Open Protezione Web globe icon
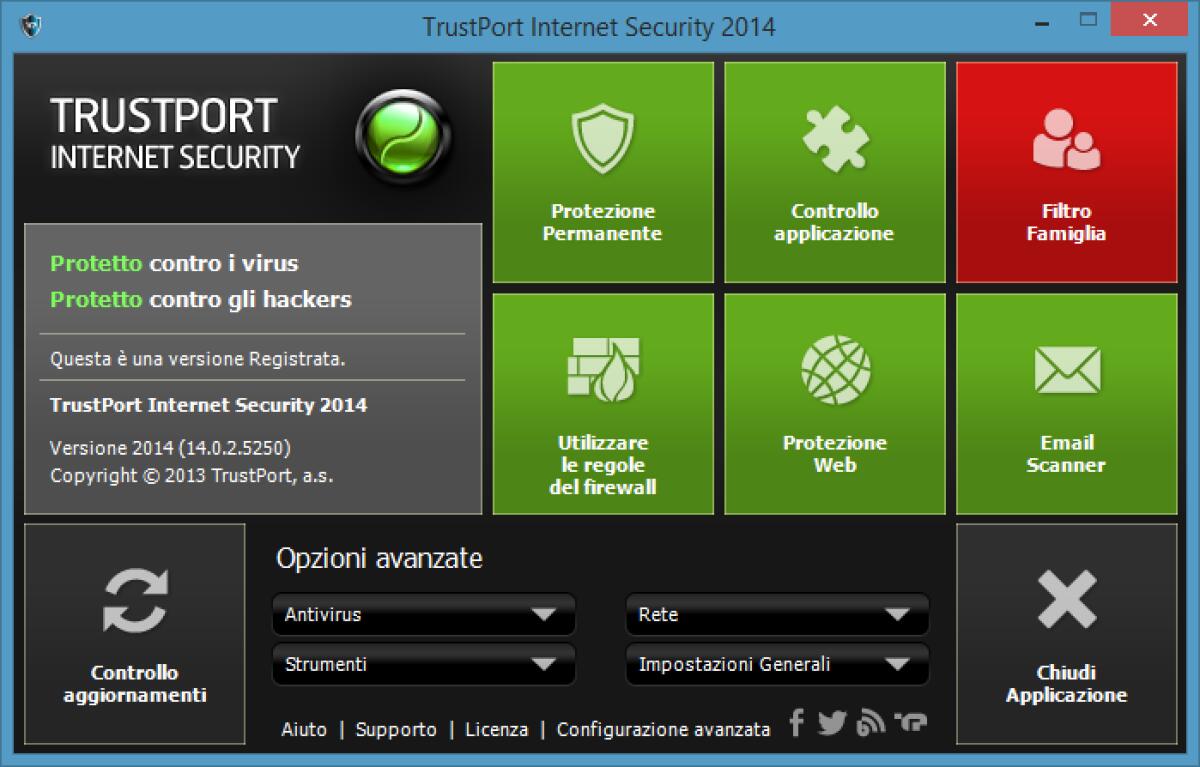The width and height of the screenshot is (1200, 767). point(834,400)
